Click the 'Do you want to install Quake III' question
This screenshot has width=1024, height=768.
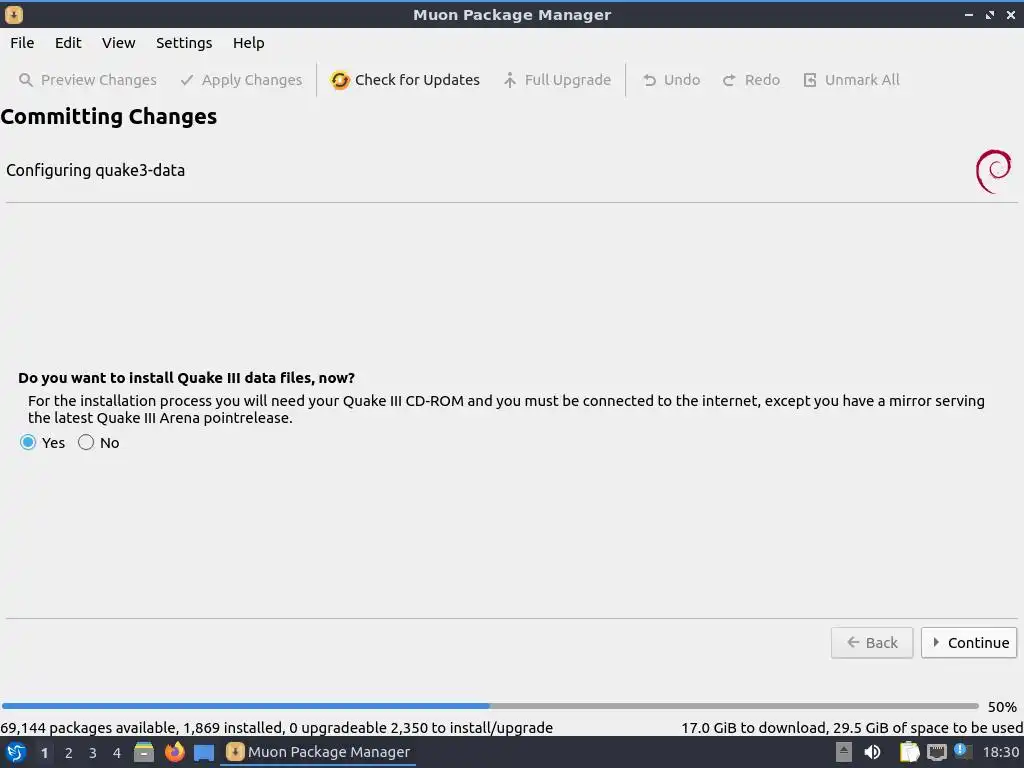coord(186,378)
